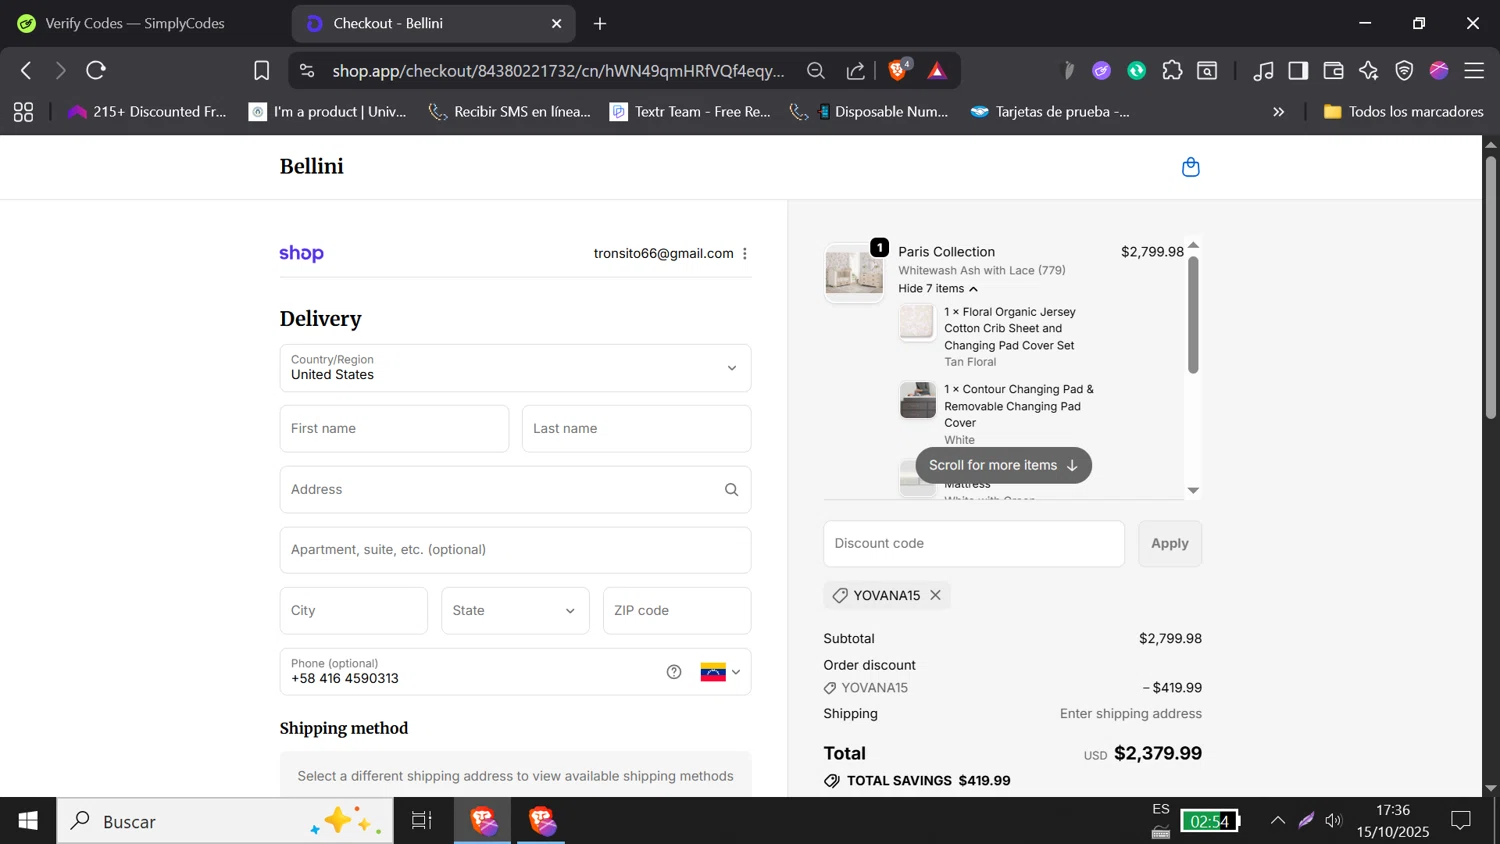Open I'm a product bookmark

pos(328,112)
